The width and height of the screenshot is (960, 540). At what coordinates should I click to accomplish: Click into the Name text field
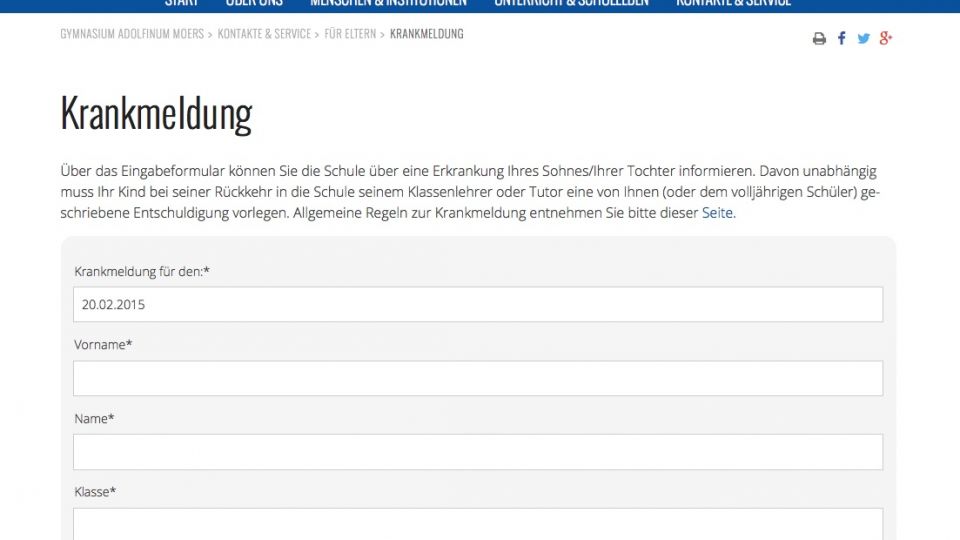pos(478,452)
